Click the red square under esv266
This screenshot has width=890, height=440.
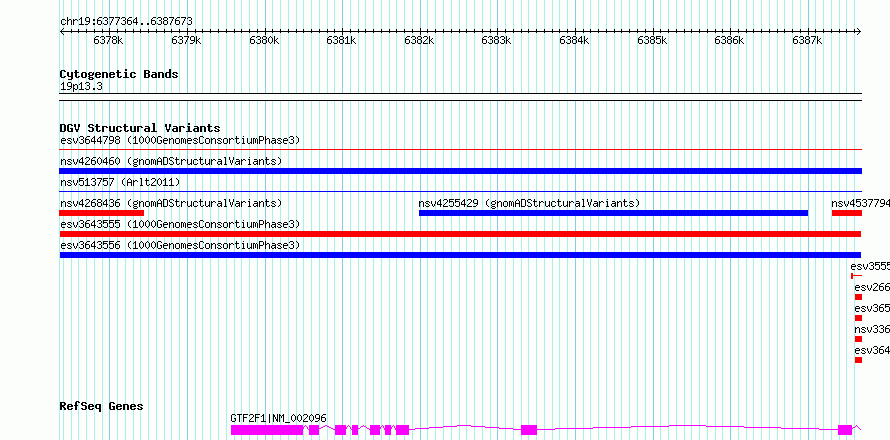click(x=858, y=297)
